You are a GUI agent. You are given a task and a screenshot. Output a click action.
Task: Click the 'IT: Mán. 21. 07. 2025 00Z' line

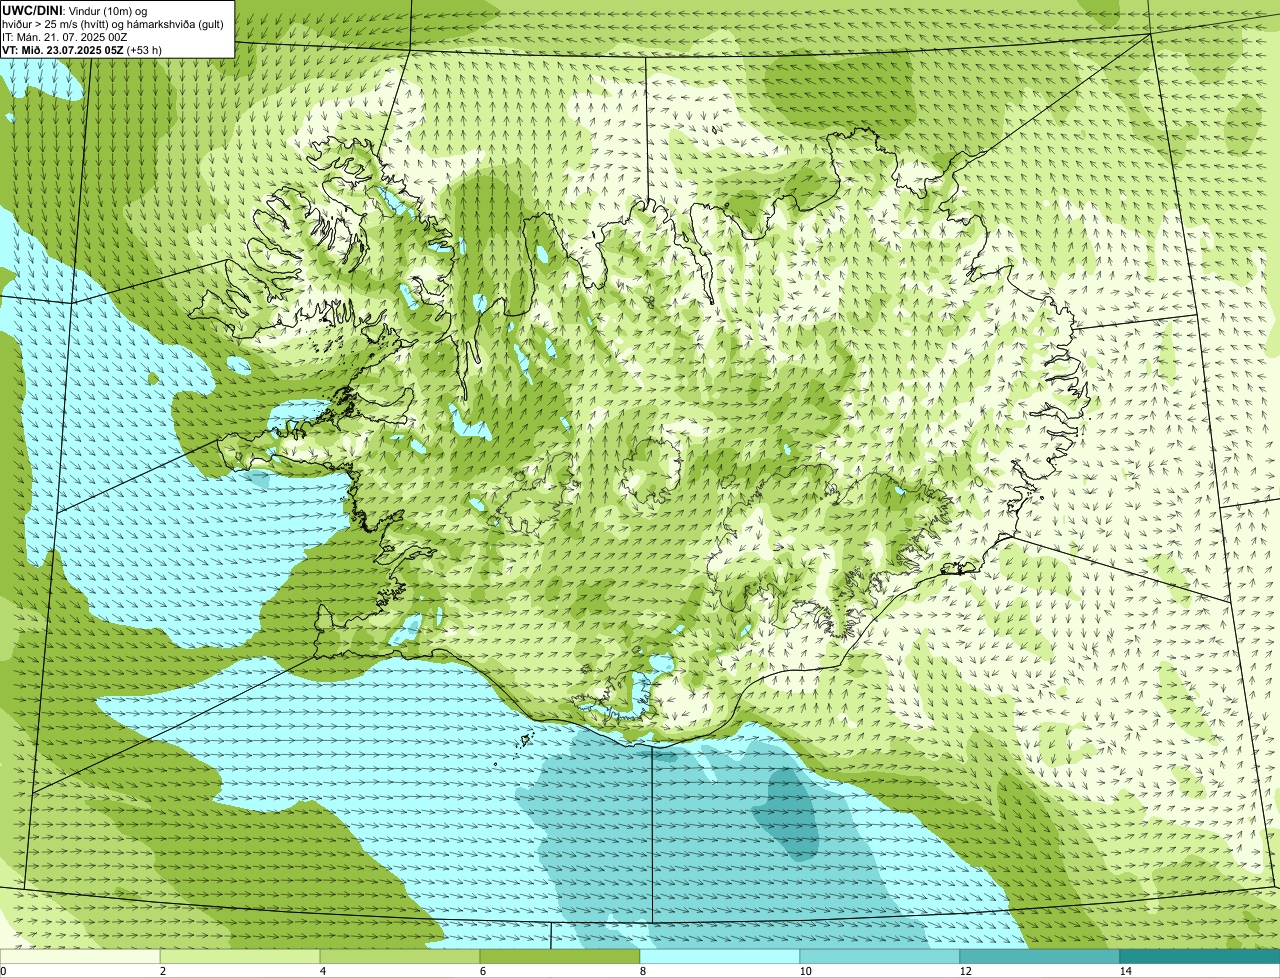tap(65, 36)
